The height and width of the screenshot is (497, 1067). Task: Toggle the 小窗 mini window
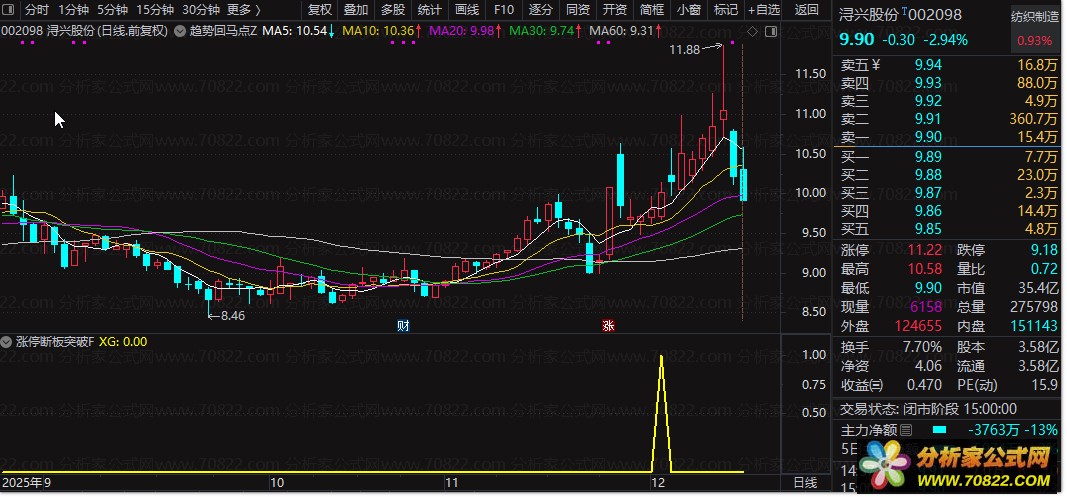(689, 10)
